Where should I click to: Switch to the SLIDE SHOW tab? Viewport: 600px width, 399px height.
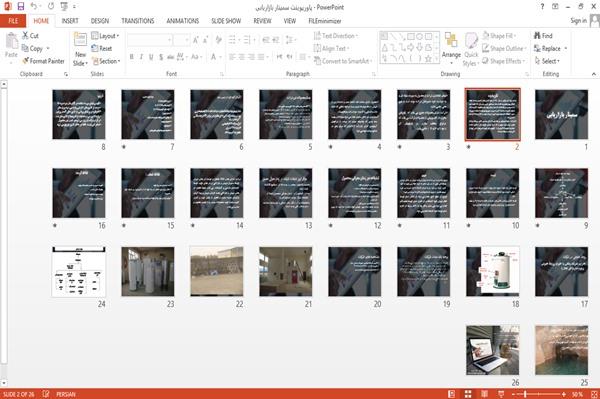tap(226, 21)
